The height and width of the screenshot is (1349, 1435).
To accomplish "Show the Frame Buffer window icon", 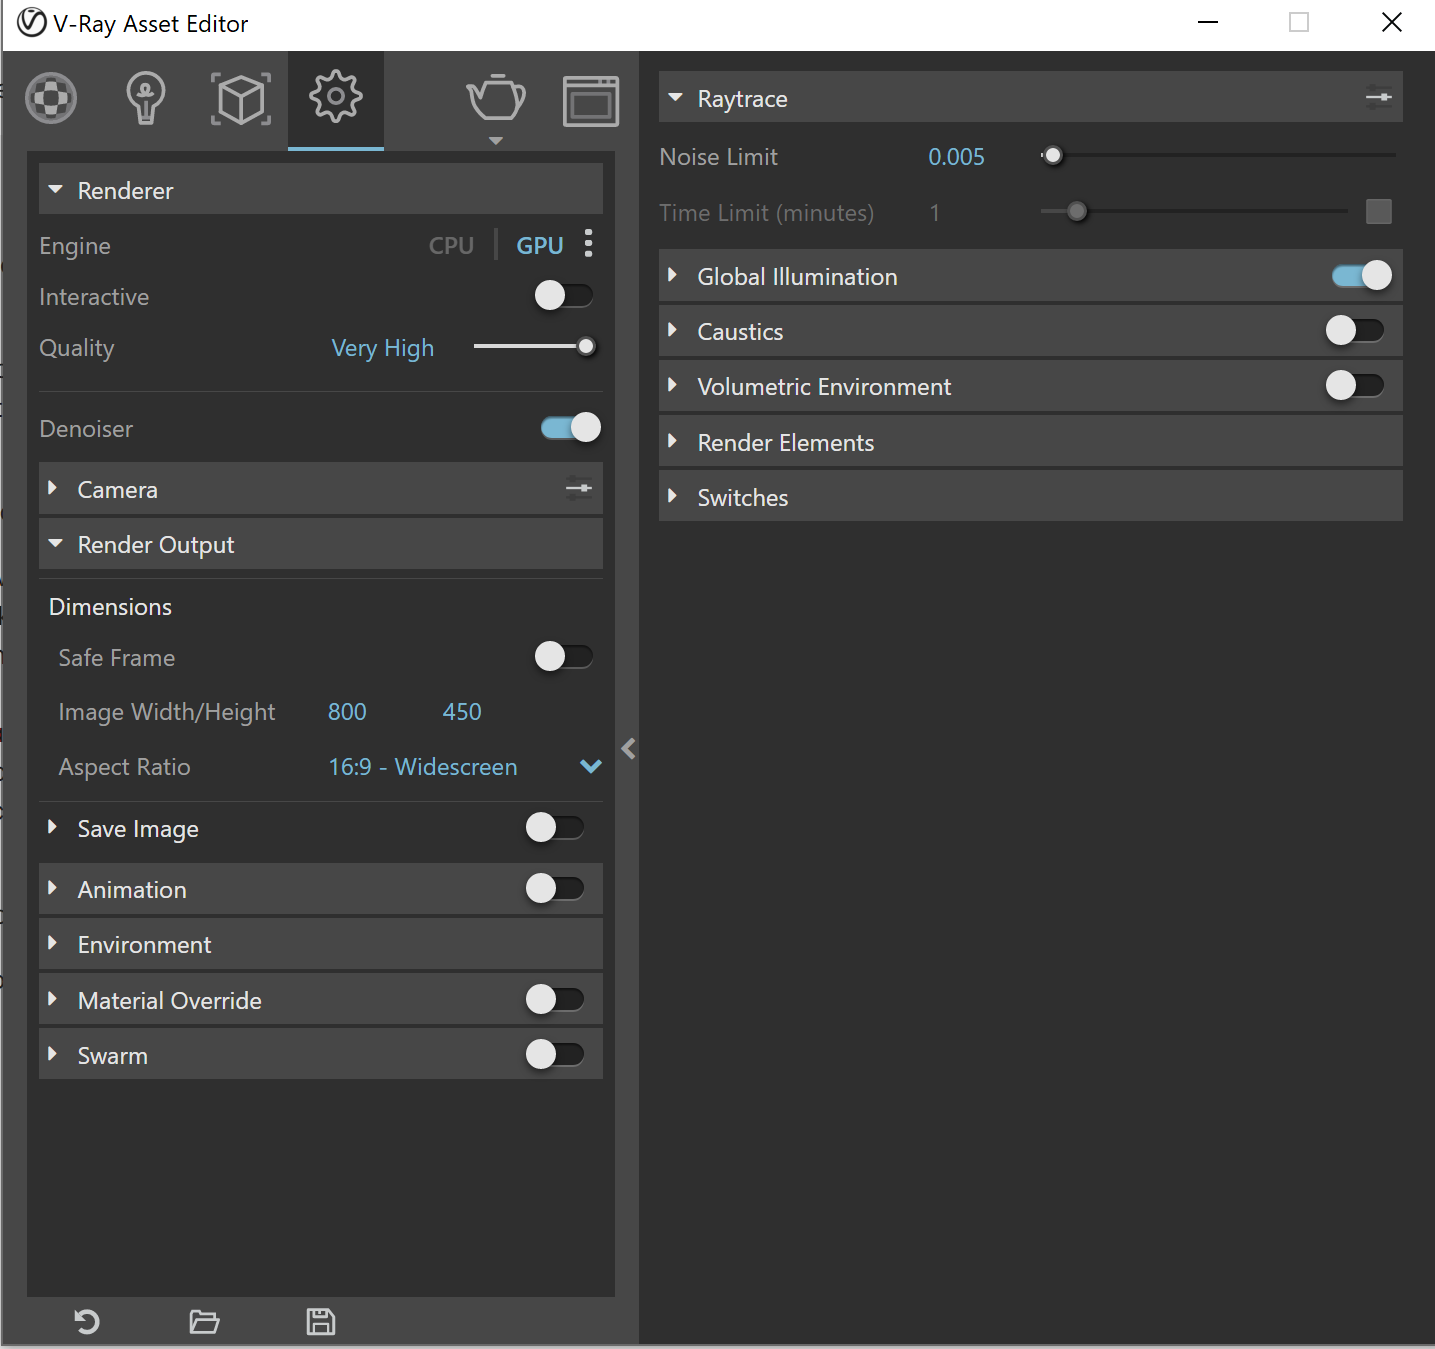I will pos(591,101).
